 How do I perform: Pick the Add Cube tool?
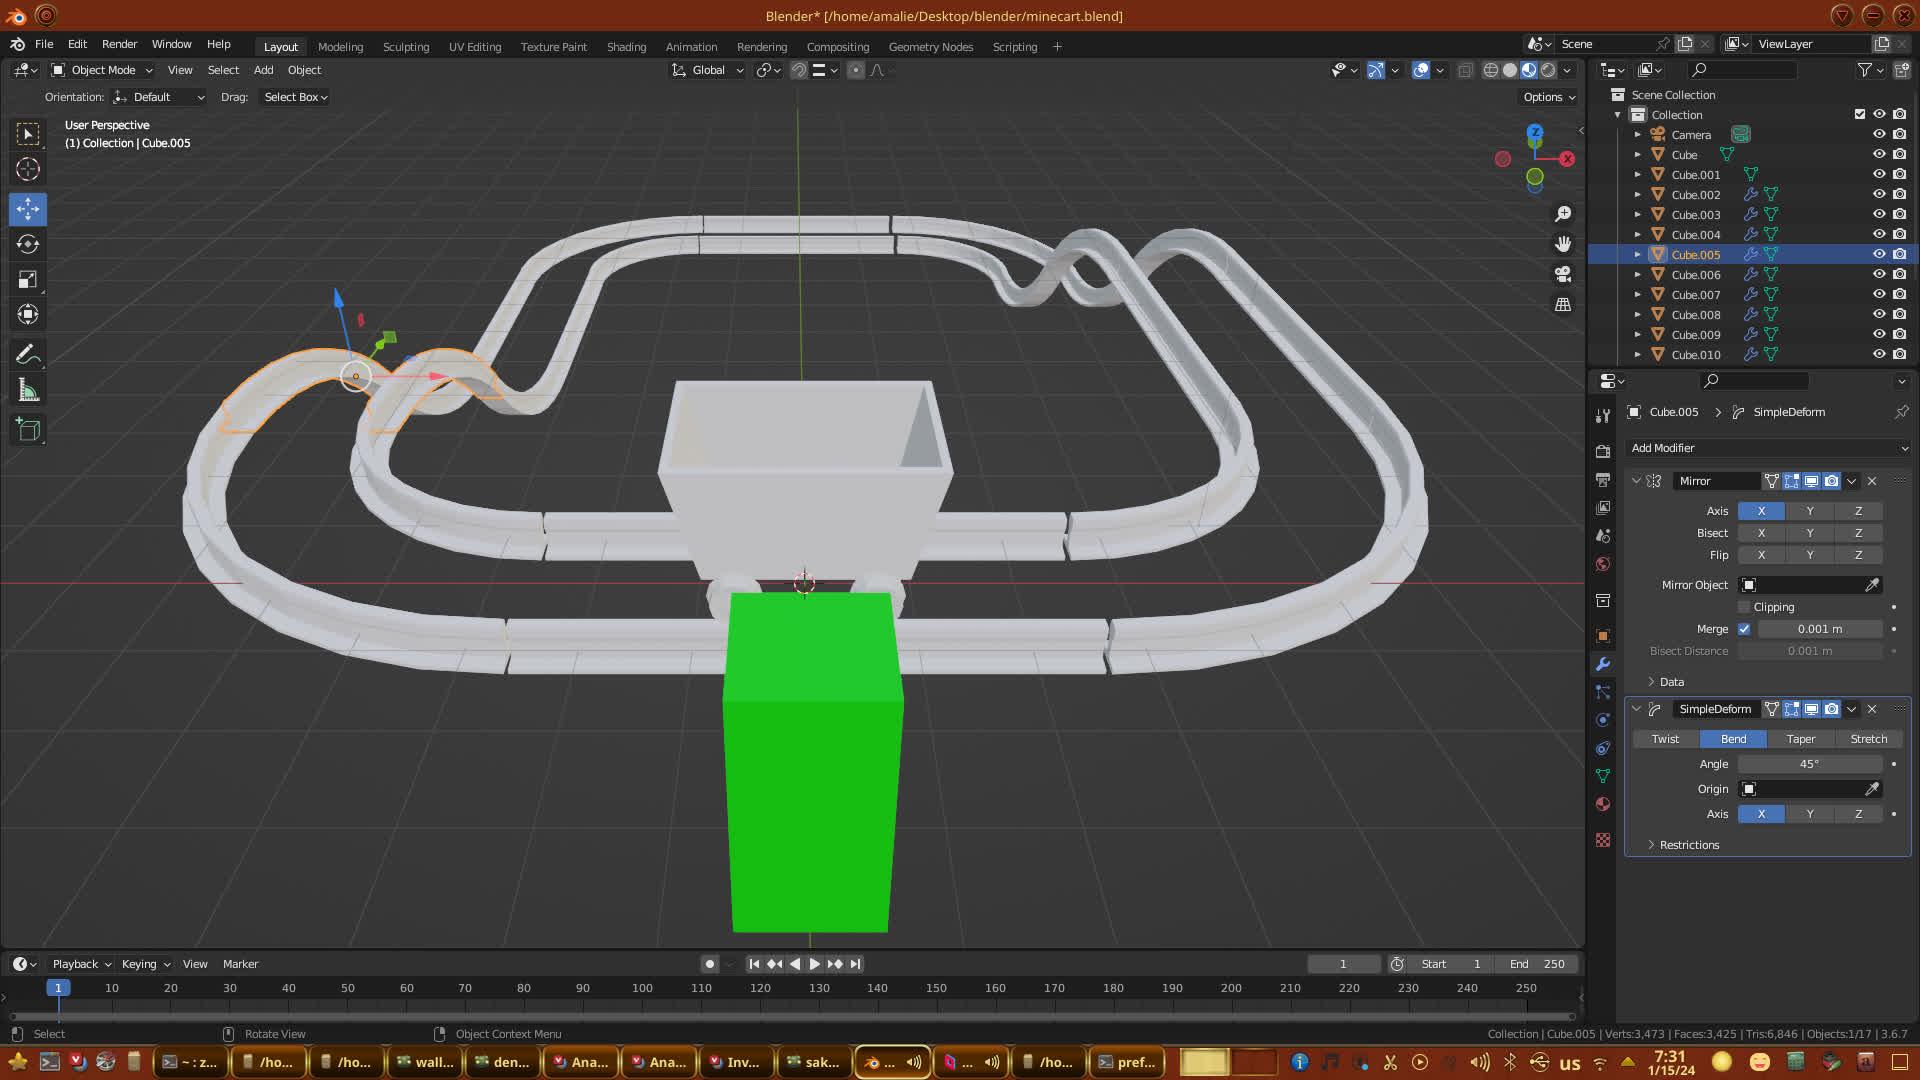pyautogui.click(x=28, y=430)
